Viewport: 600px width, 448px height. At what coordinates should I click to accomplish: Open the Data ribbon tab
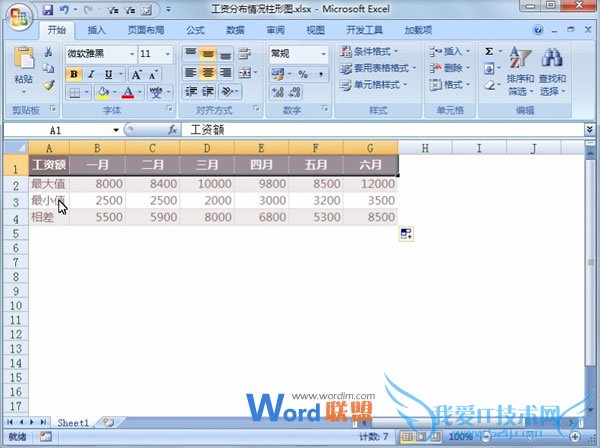coord(235,30)
